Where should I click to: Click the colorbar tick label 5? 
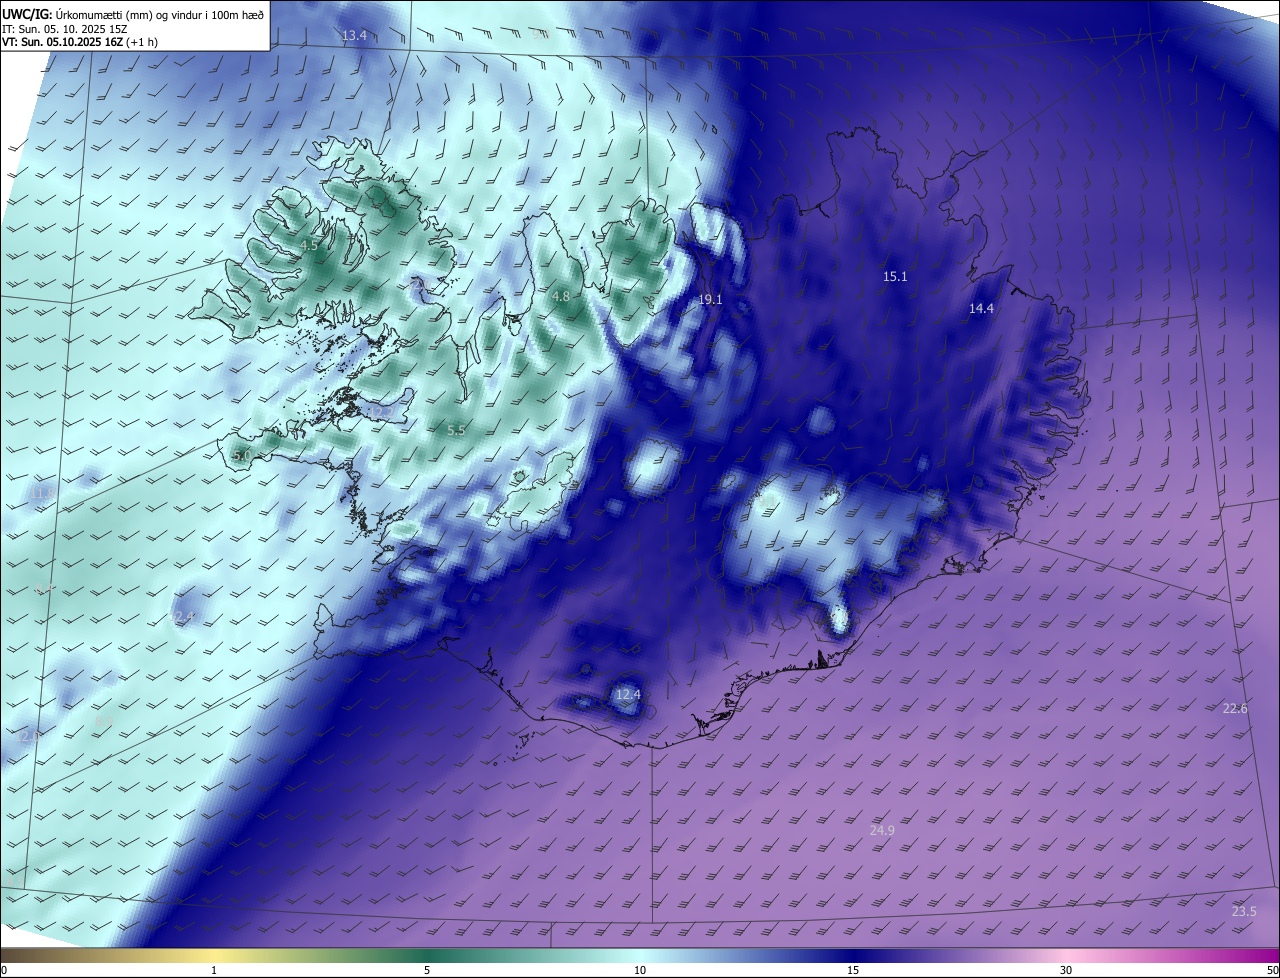click(427, 970)
